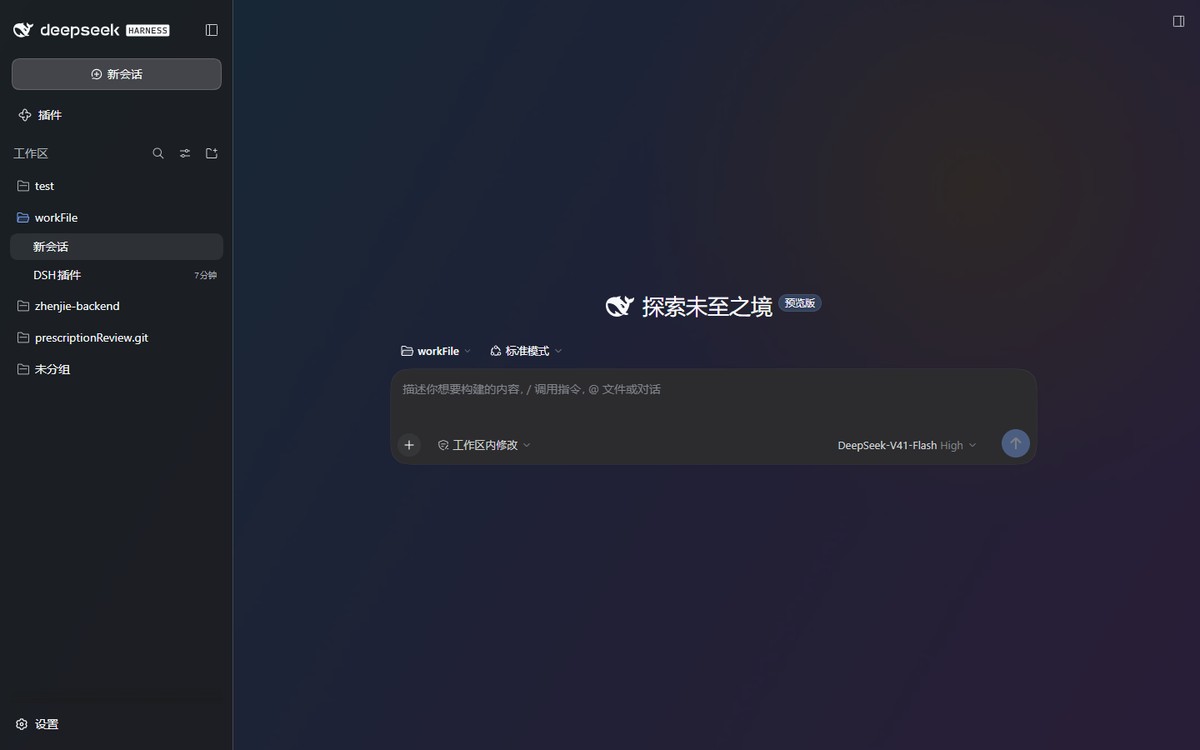Open the DSH 插件 conversation
Viewport: 1200px width, 750px height.
(116, 275)
